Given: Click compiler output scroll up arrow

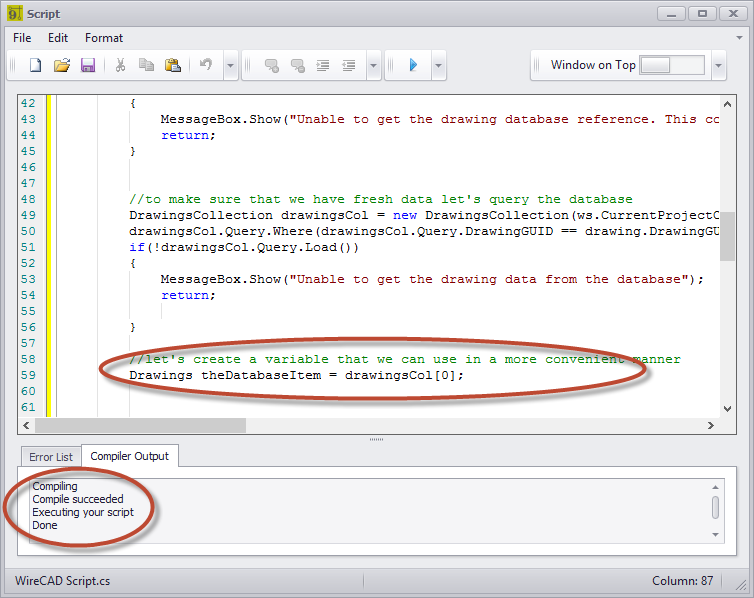Looking at the screenshot, I should [x=716, y=487].
